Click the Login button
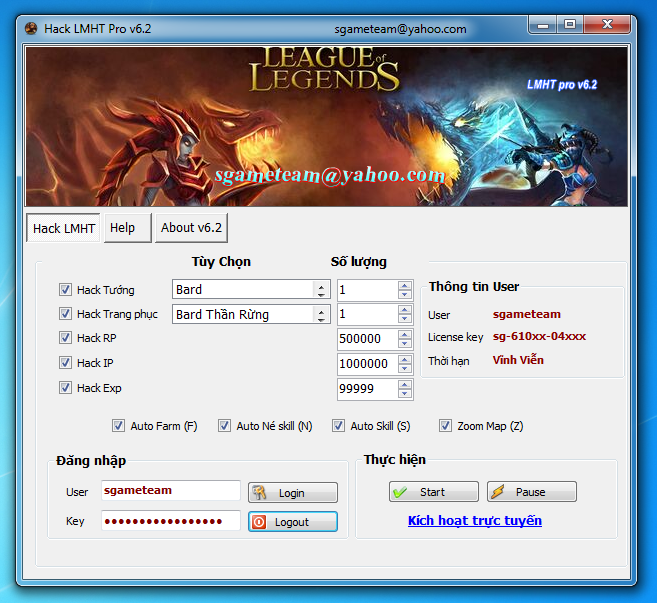 coord(292,492)
